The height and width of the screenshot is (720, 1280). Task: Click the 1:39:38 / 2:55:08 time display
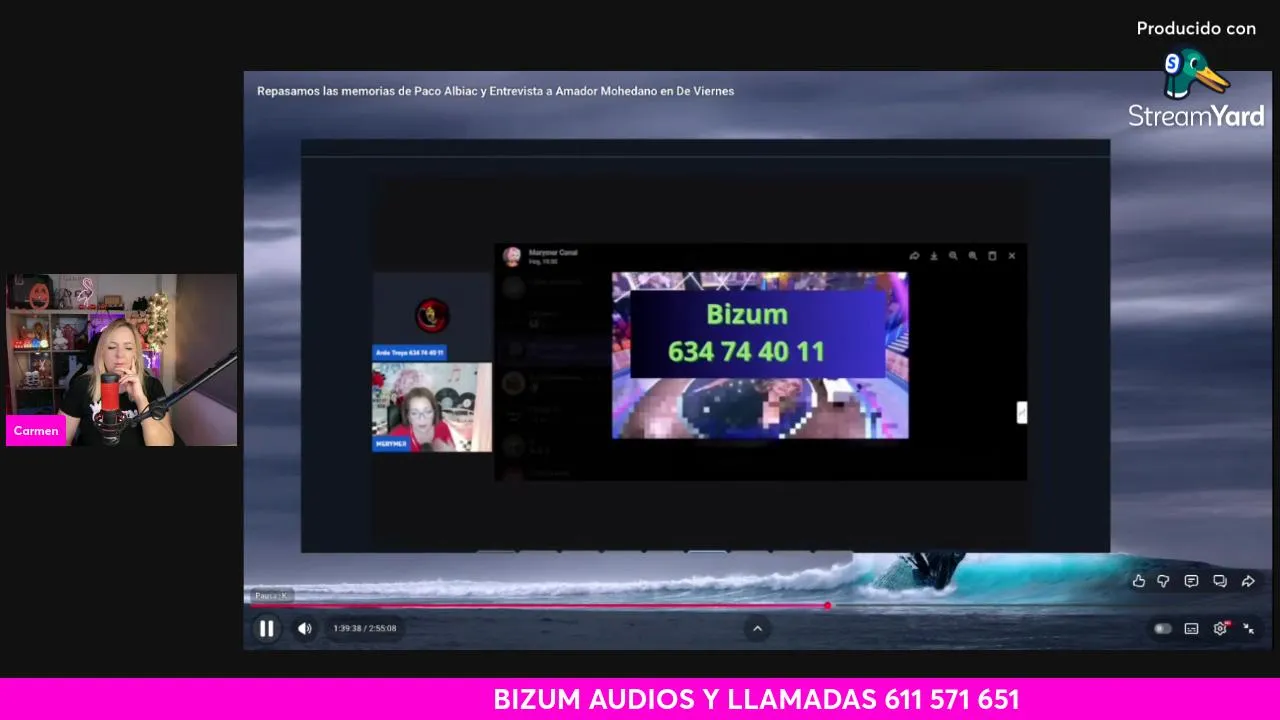click(365, 629)
